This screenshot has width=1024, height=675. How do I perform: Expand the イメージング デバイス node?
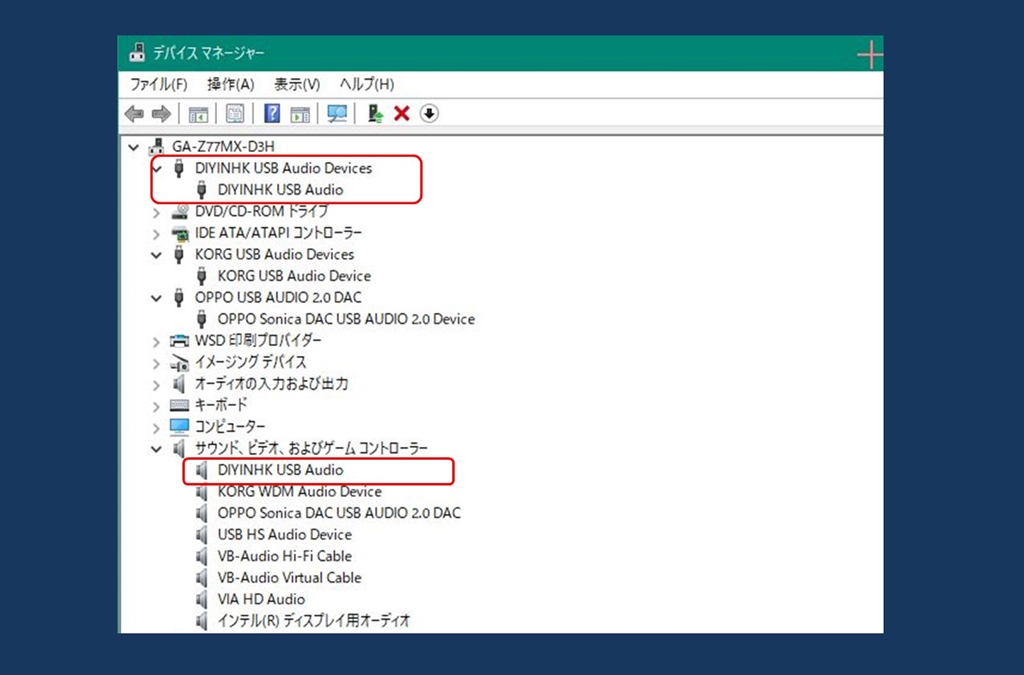click(x=156, y=363)
